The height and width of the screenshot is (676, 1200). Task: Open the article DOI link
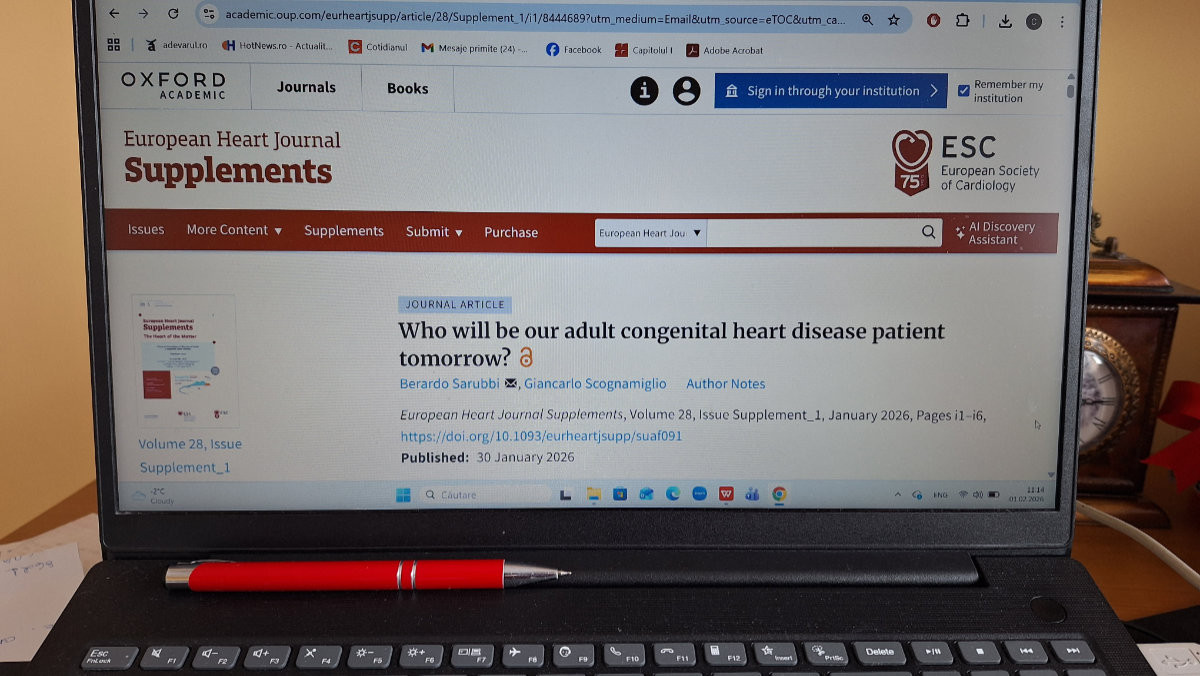coord(541,436)
